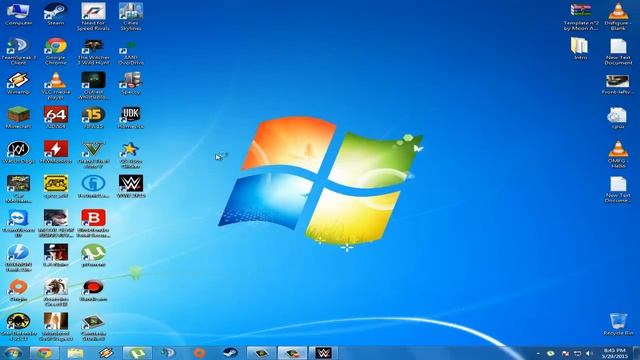Select the red 64 desktop icon
This screenshot has height=360, width=640.
click(x=56, y=118)
